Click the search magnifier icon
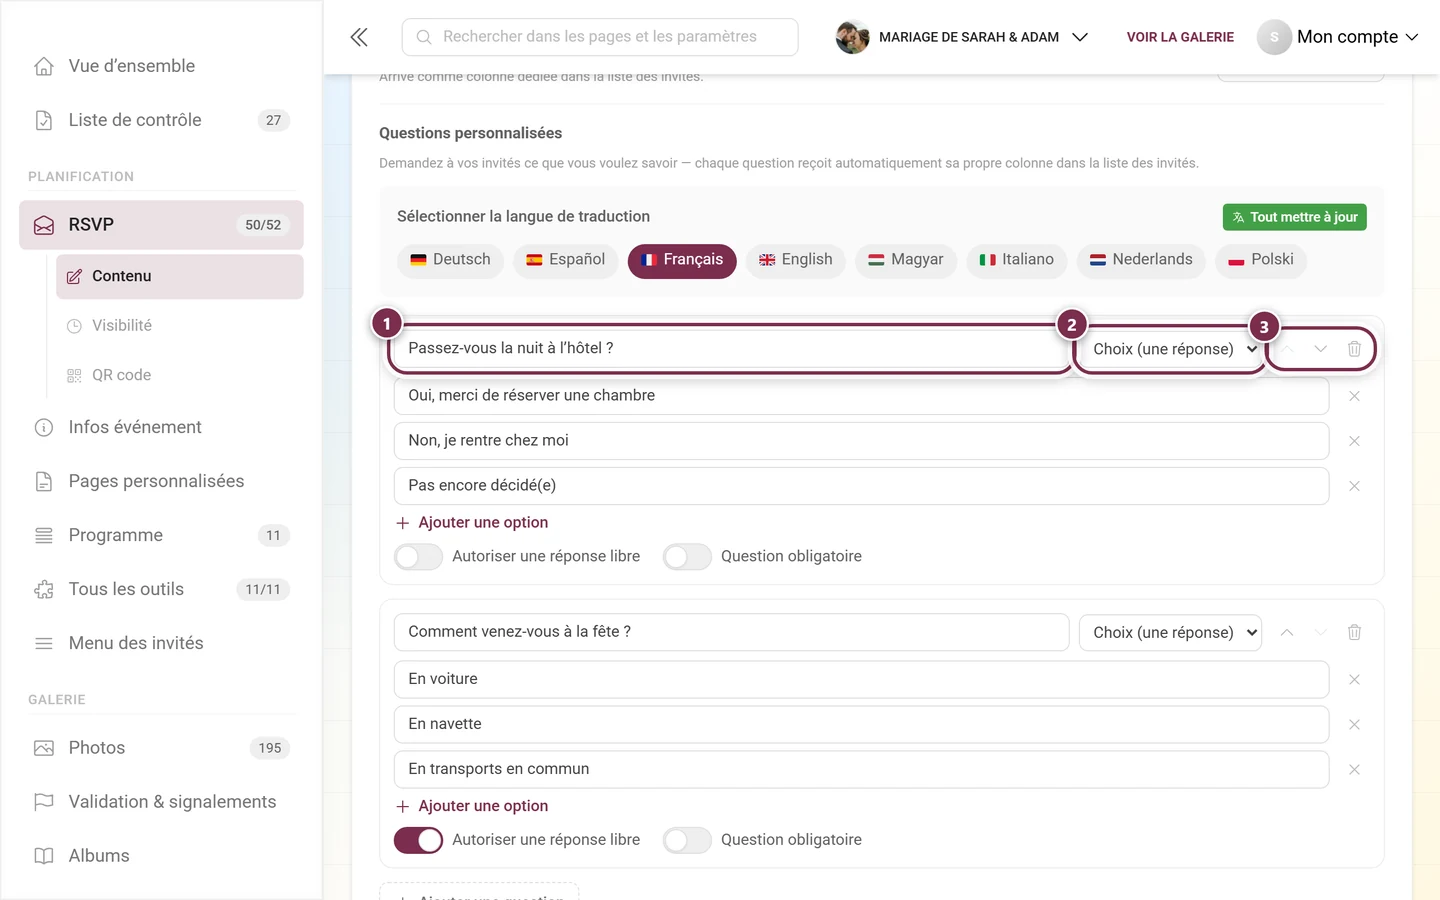 424,37
